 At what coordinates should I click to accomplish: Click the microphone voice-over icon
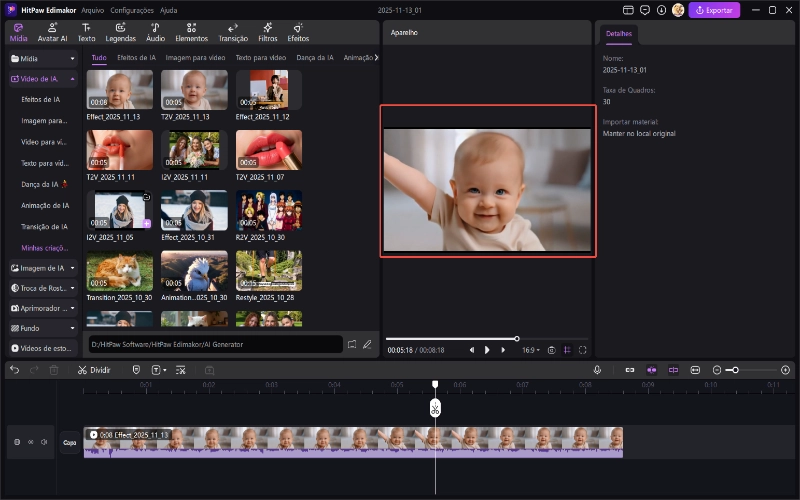[x=597, y=369]
